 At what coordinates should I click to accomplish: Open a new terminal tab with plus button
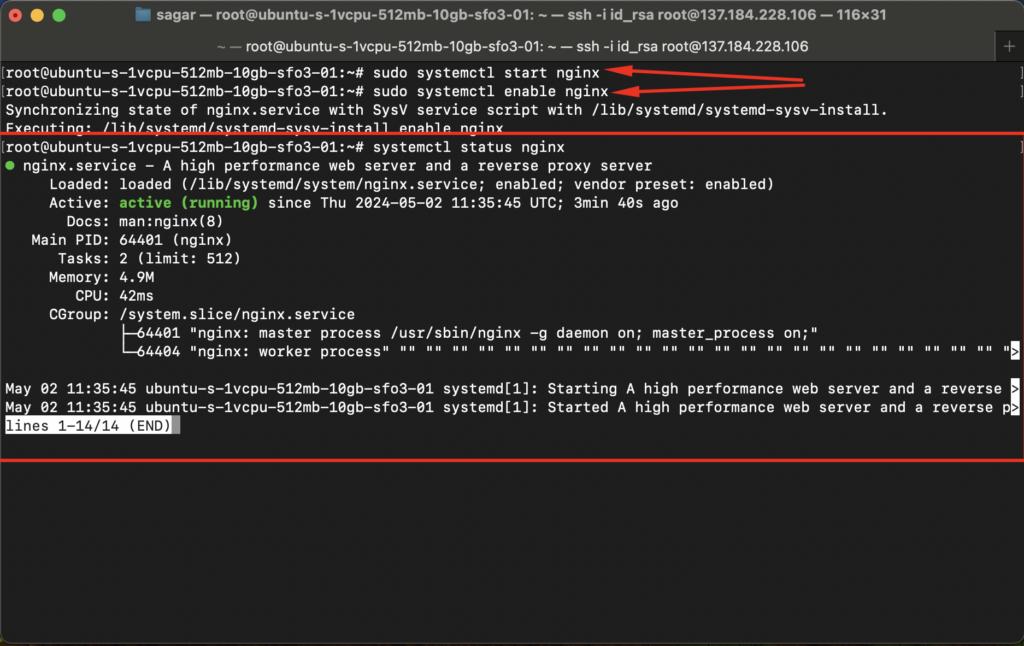point(1009,46)
